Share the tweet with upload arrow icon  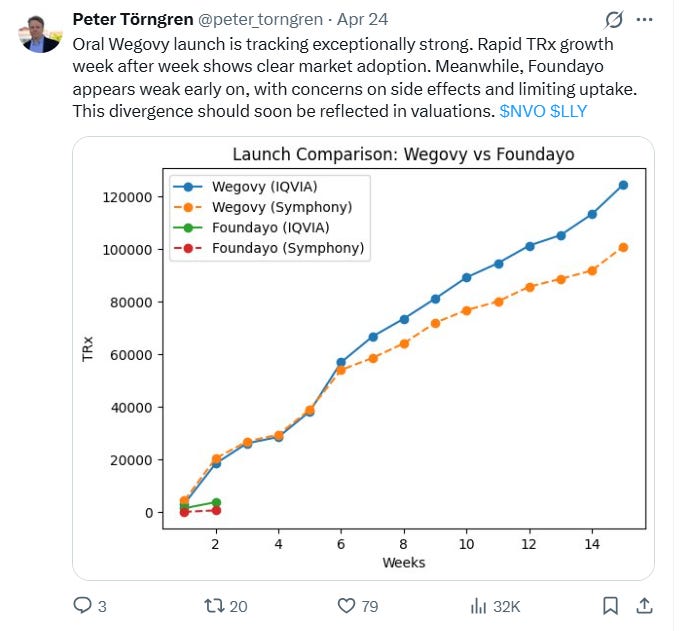644,605
